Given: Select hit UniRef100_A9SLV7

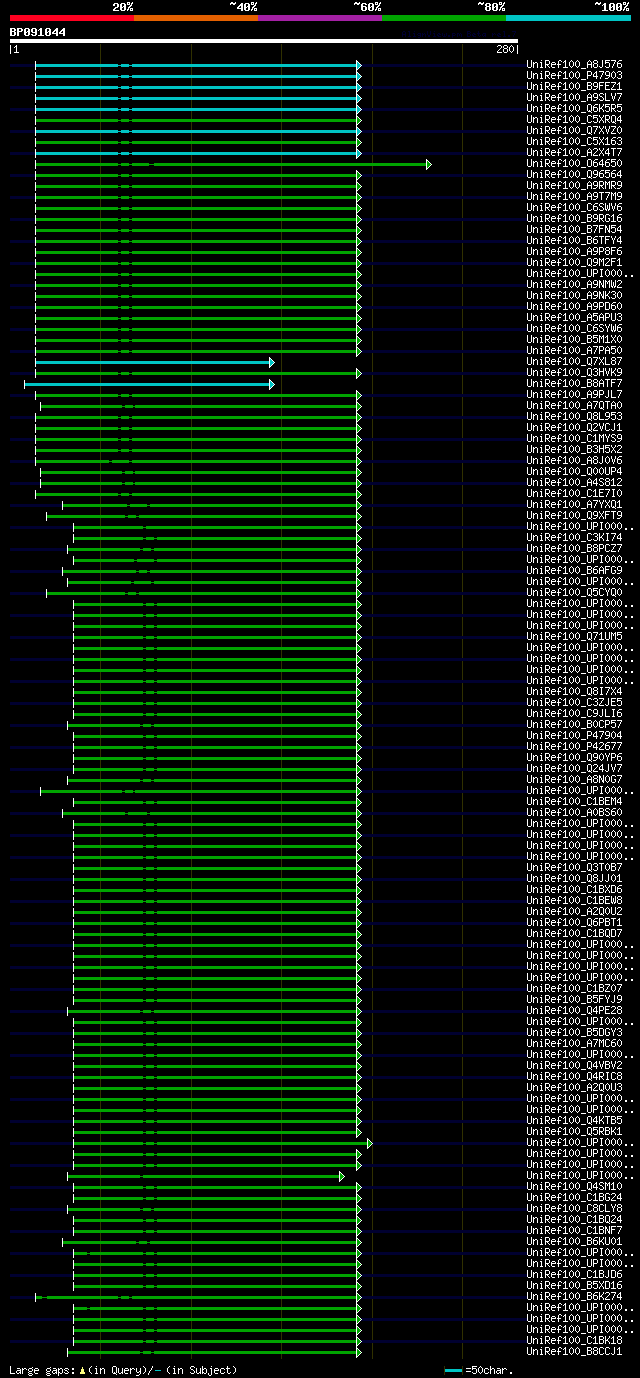Looking at the screenshot, I should pos(574,98).
